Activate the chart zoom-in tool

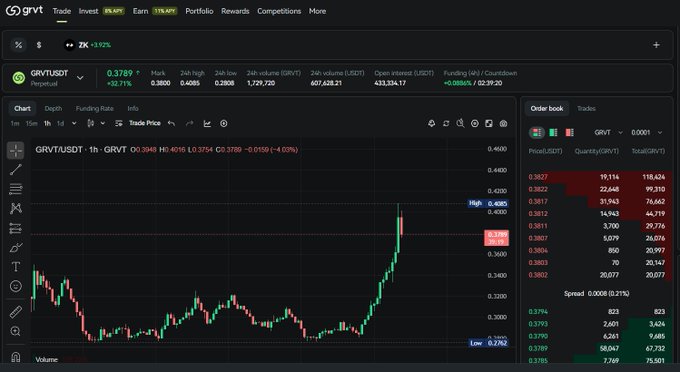click(16, 331)
